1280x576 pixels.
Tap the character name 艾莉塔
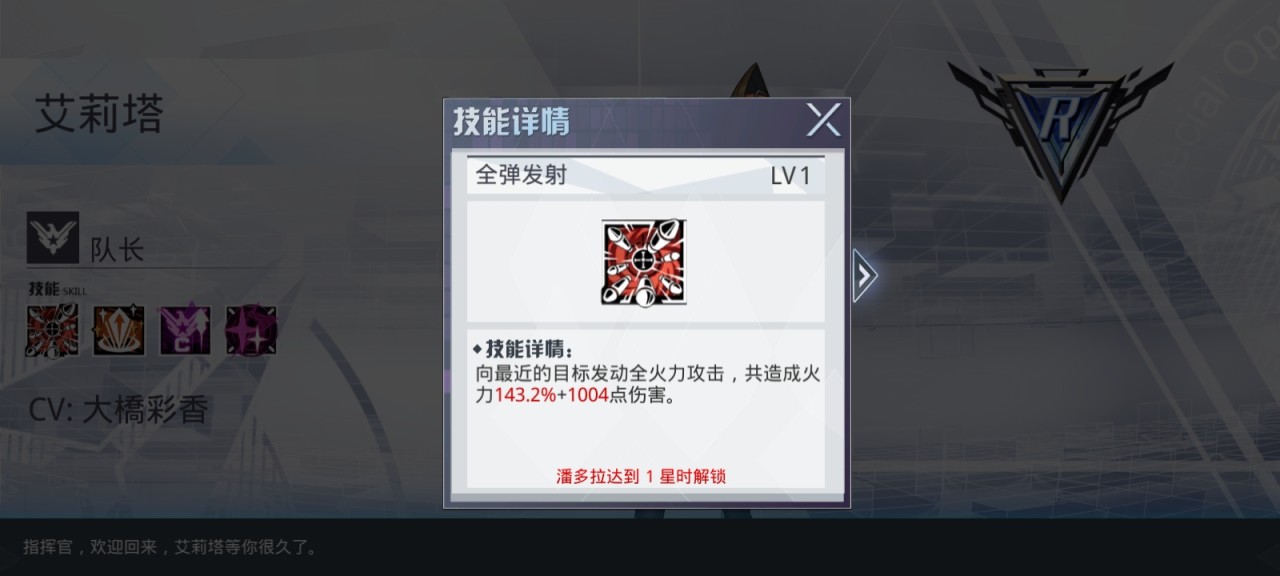99,115
